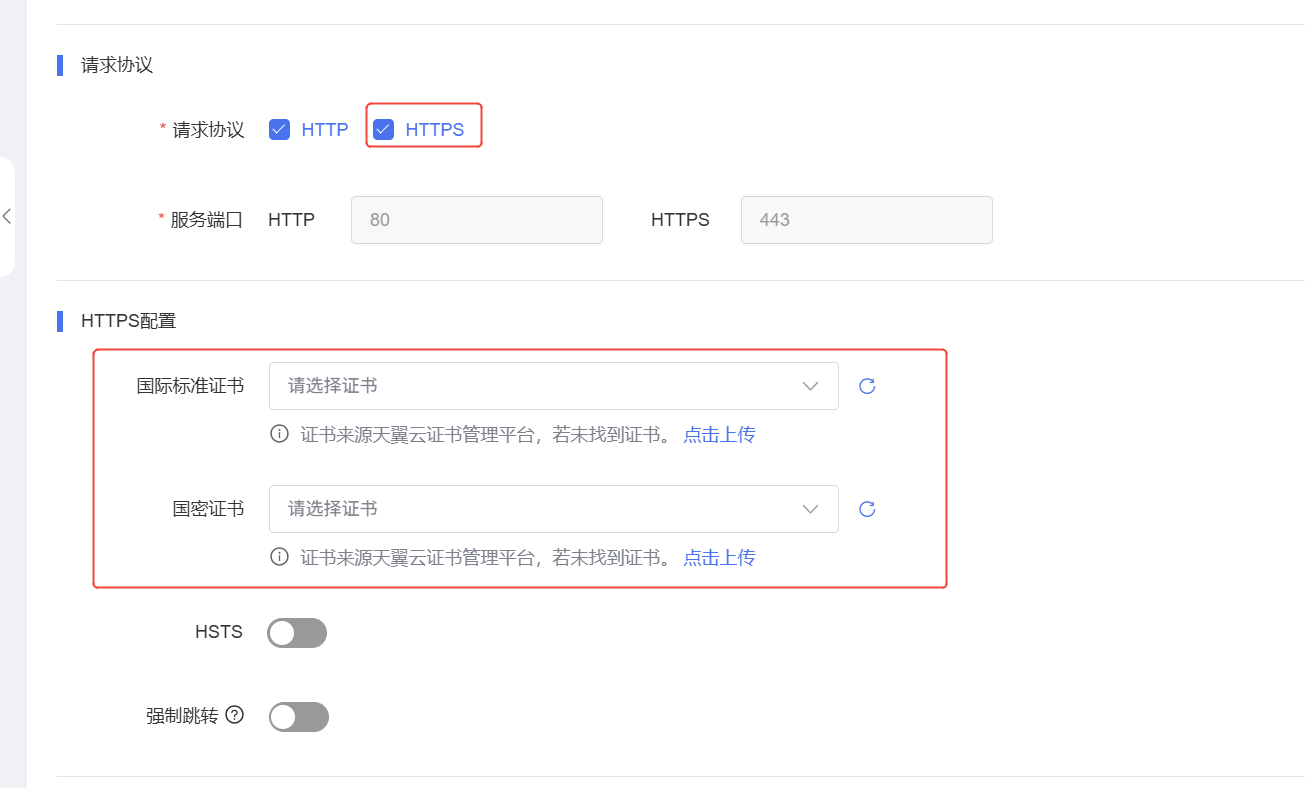Image resolution: width=1305 pixels, height=788 pixels.
Task: Click the info icon under 国密证书
Action: click(280, 557)
